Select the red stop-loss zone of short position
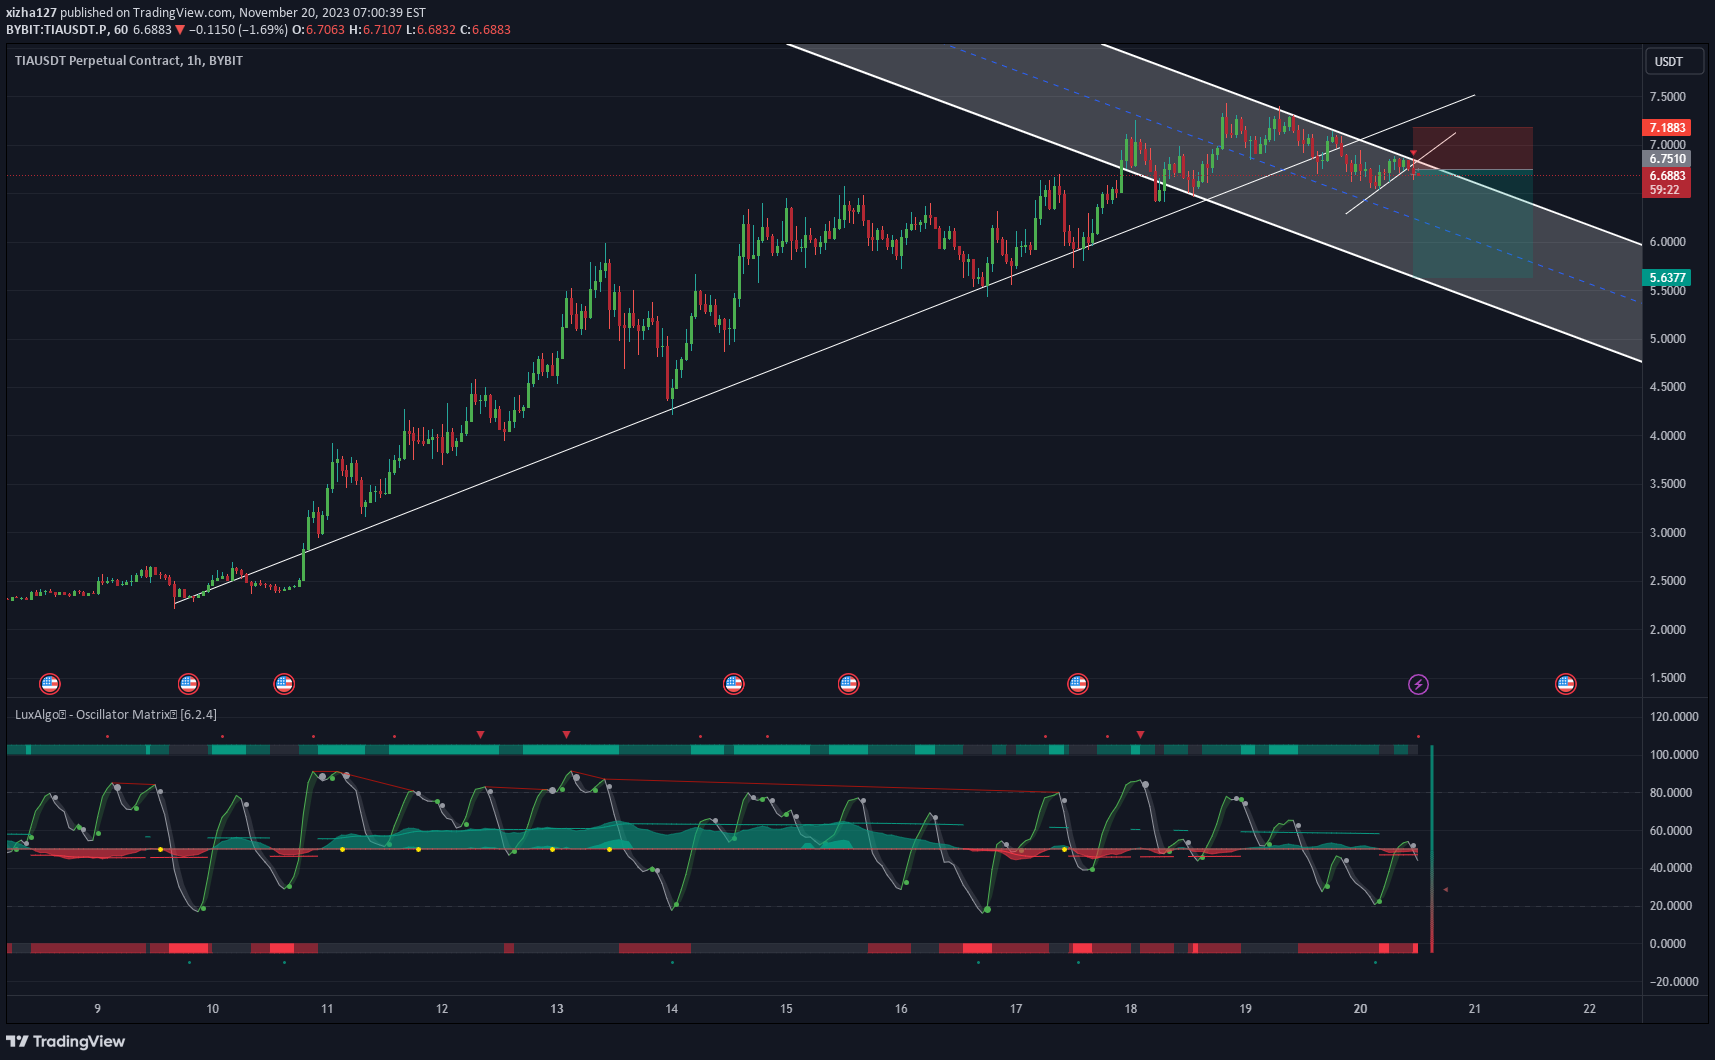The width and height of the screenshot is (1715, 1060). [1472, 148]
